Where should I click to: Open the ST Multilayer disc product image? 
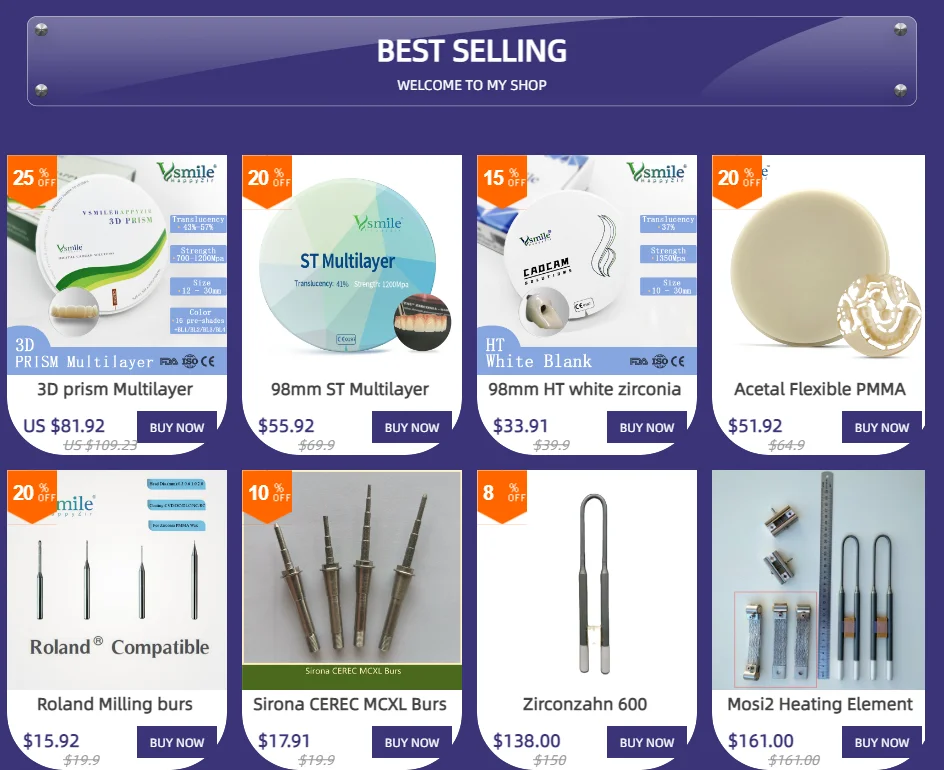tap(352, 265)
